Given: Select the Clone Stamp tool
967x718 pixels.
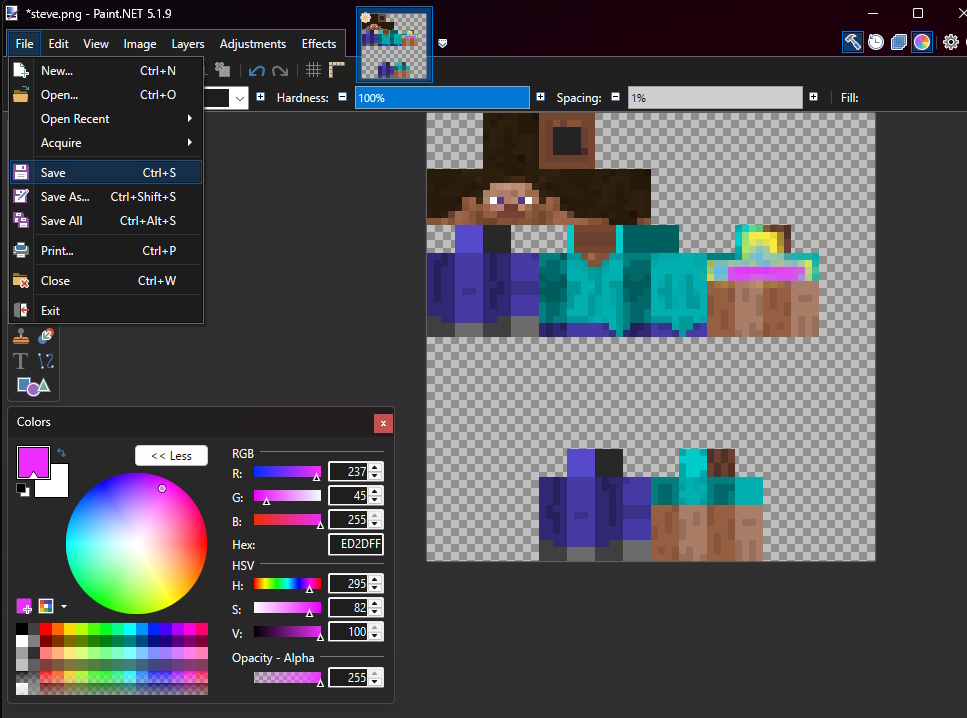Looking at the screenshot, I should tap(20, 337).
